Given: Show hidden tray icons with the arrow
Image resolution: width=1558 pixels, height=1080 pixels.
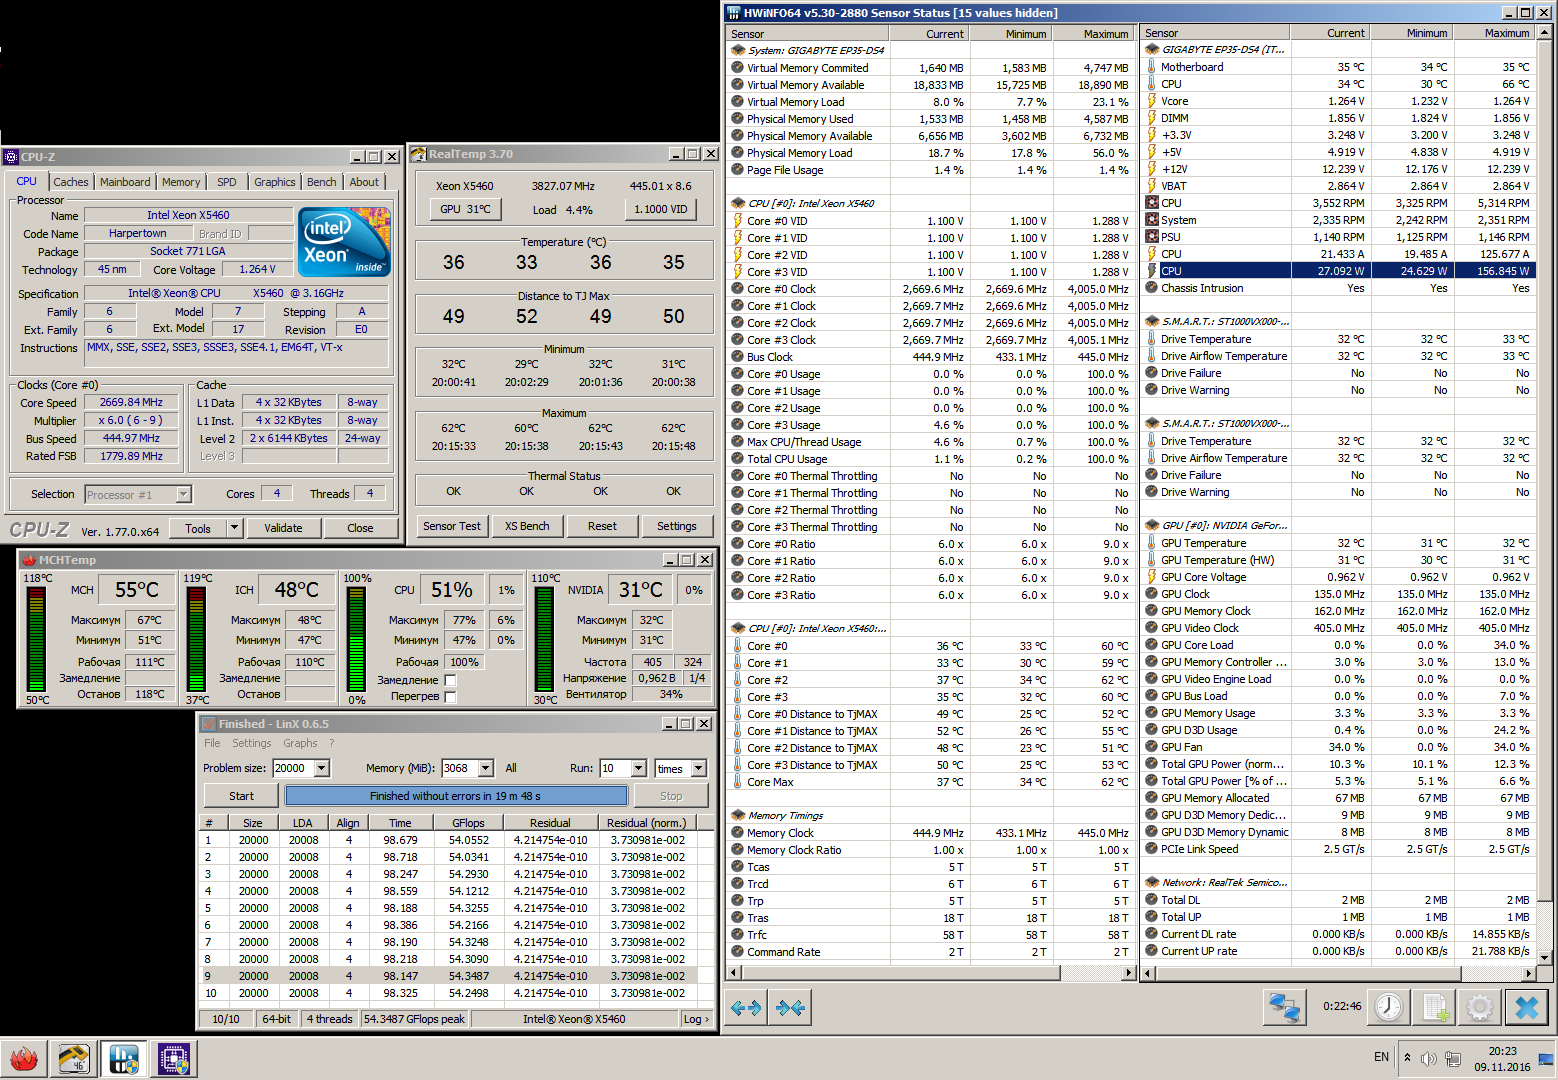Looking at the screenshot, I should [1407, 1057].
